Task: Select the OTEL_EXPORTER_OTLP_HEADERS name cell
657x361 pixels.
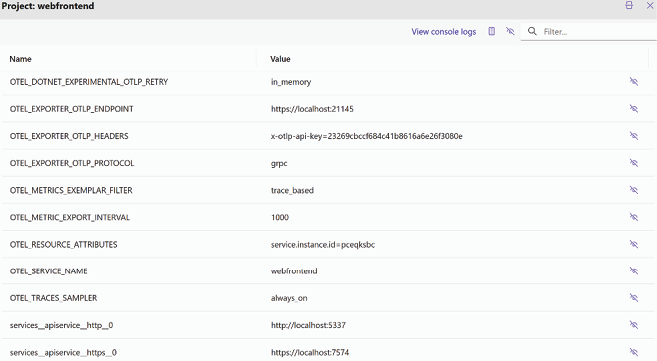Action: pos(69,136)
